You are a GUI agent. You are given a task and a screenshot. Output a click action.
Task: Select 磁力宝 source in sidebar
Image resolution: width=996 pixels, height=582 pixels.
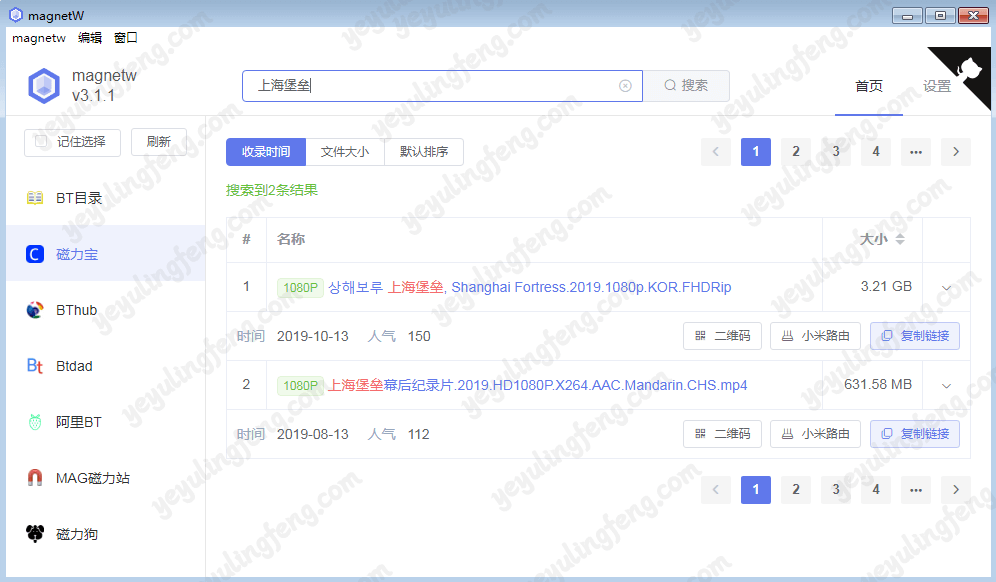[105, 254]
